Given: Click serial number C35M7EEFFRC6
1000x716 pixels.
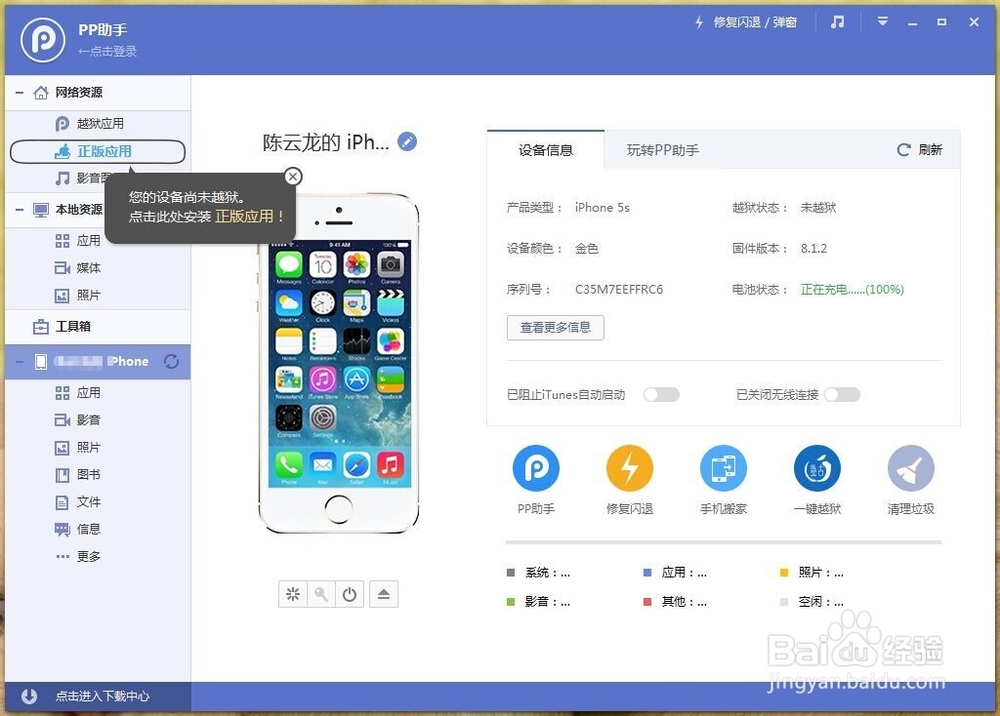Looking at the screenshot, I should click(619, 289).
